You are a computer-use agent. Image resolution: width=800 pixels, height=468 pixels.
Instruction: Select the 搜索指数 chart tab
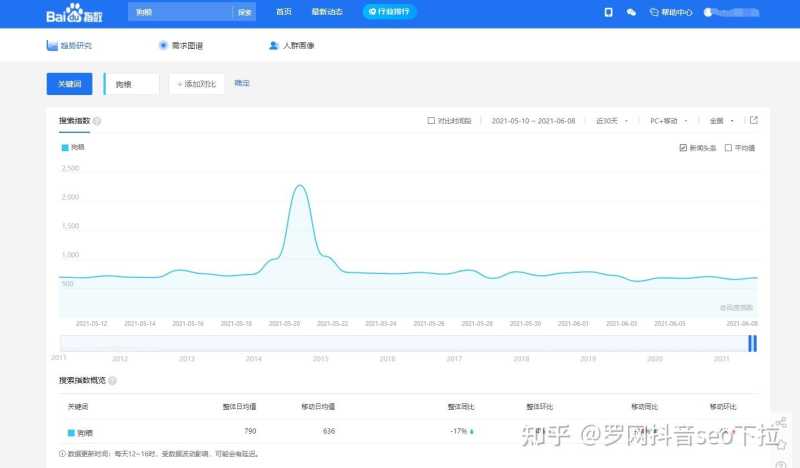tap(74, 121)
